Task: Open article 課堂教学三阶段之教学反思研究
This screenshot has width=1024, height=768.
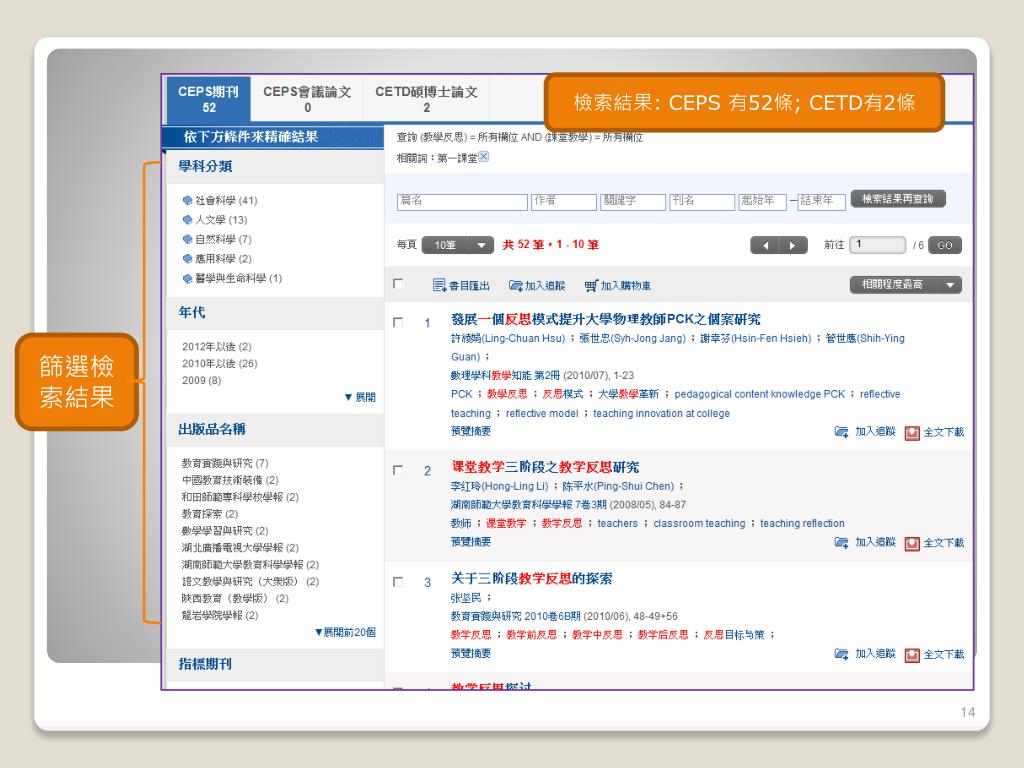Action: (x=545, y=467)
